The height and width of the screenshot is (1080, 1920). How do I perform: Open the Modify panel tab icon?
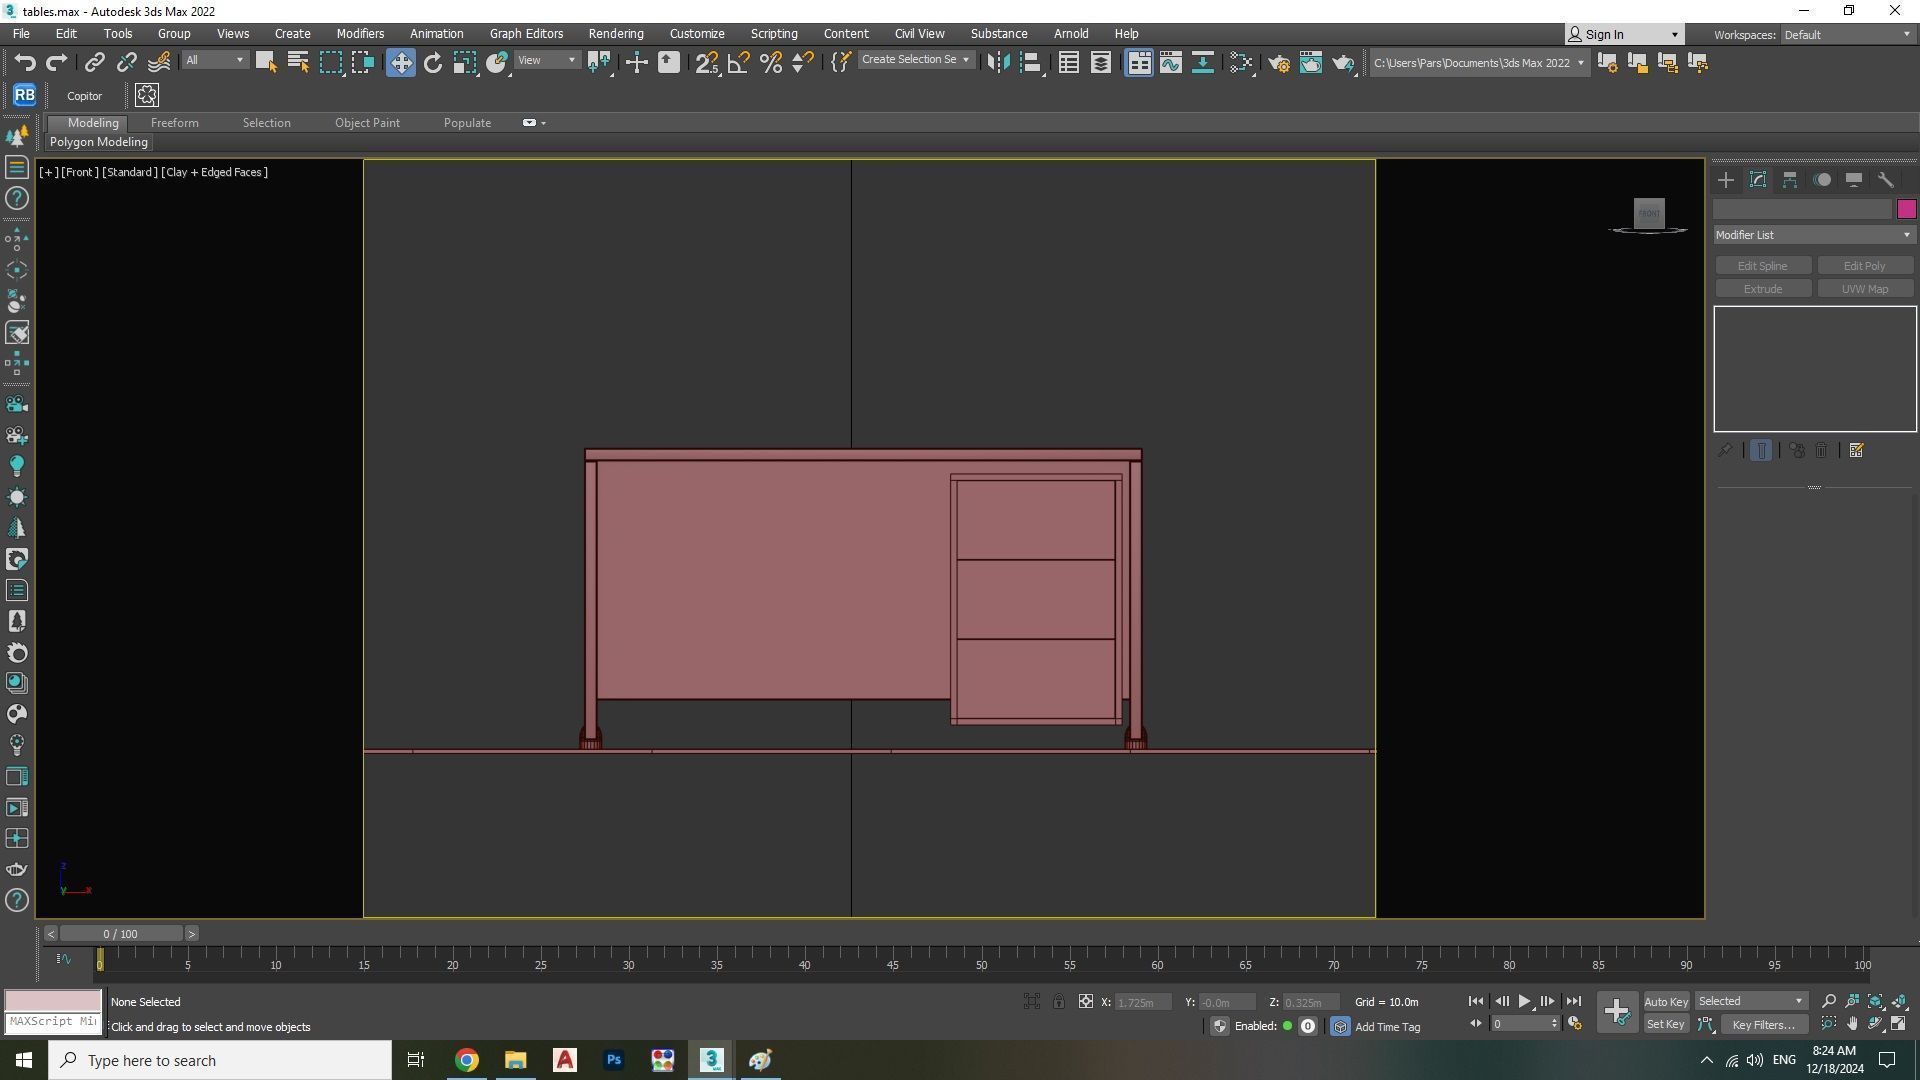point(1758,180)
